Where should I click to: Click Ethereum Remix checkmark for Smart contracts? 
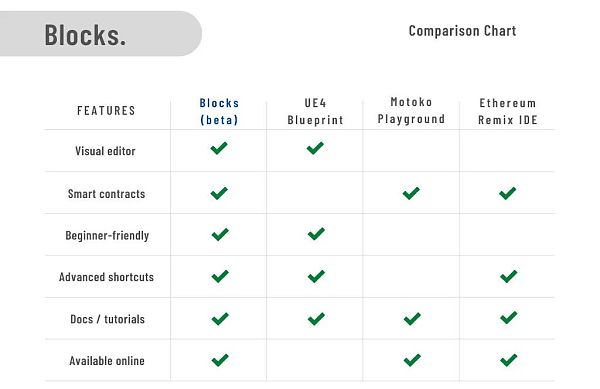(508, 193)
